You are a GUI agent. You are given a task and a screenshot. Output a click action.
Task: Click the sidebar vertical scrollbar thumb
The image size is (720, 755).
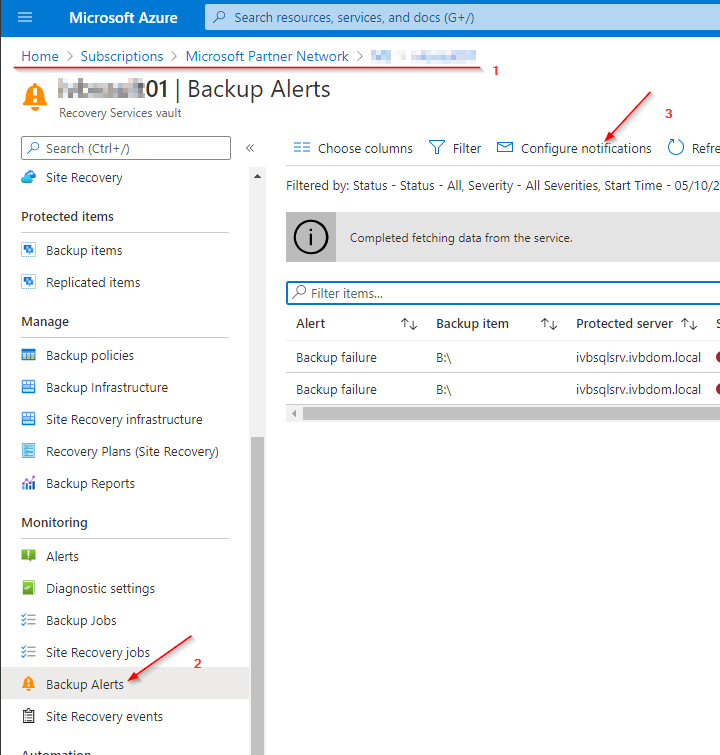pos(258,596)
